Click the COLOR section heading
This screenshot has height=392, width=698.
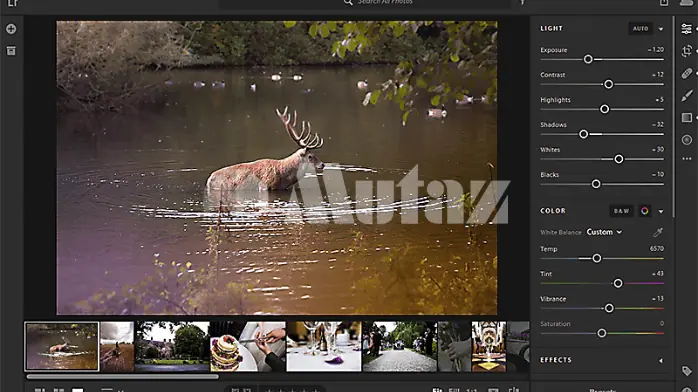[553, 211]
